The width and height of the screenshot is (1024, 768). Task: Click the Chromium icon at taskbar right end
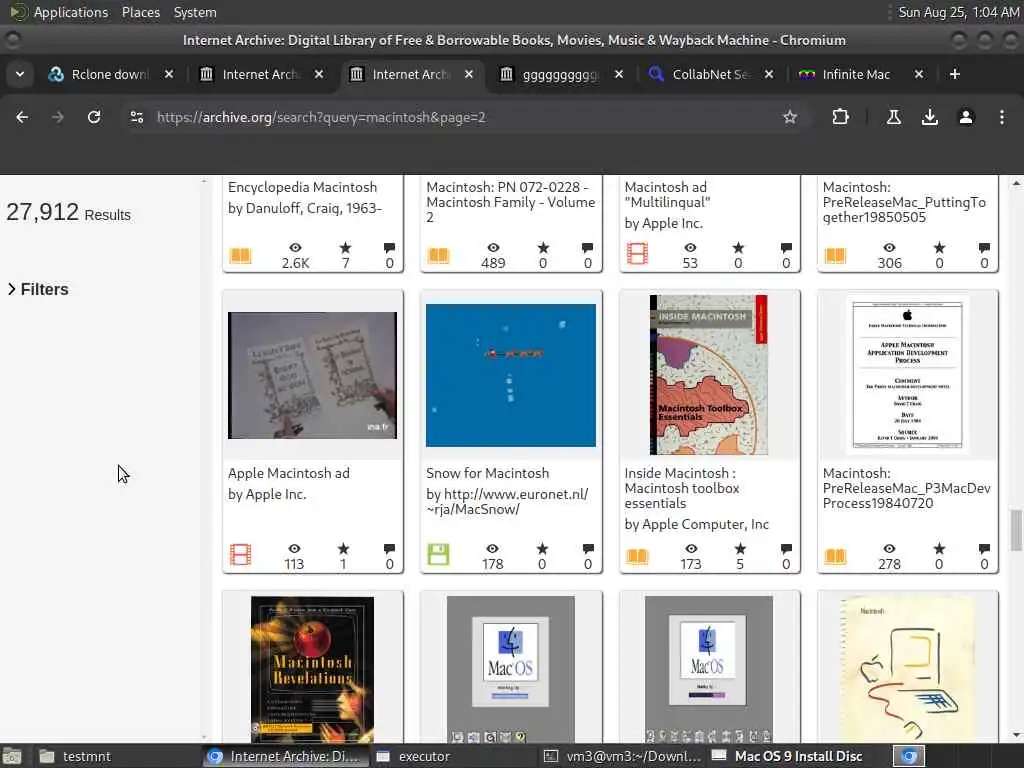(909, 756)
